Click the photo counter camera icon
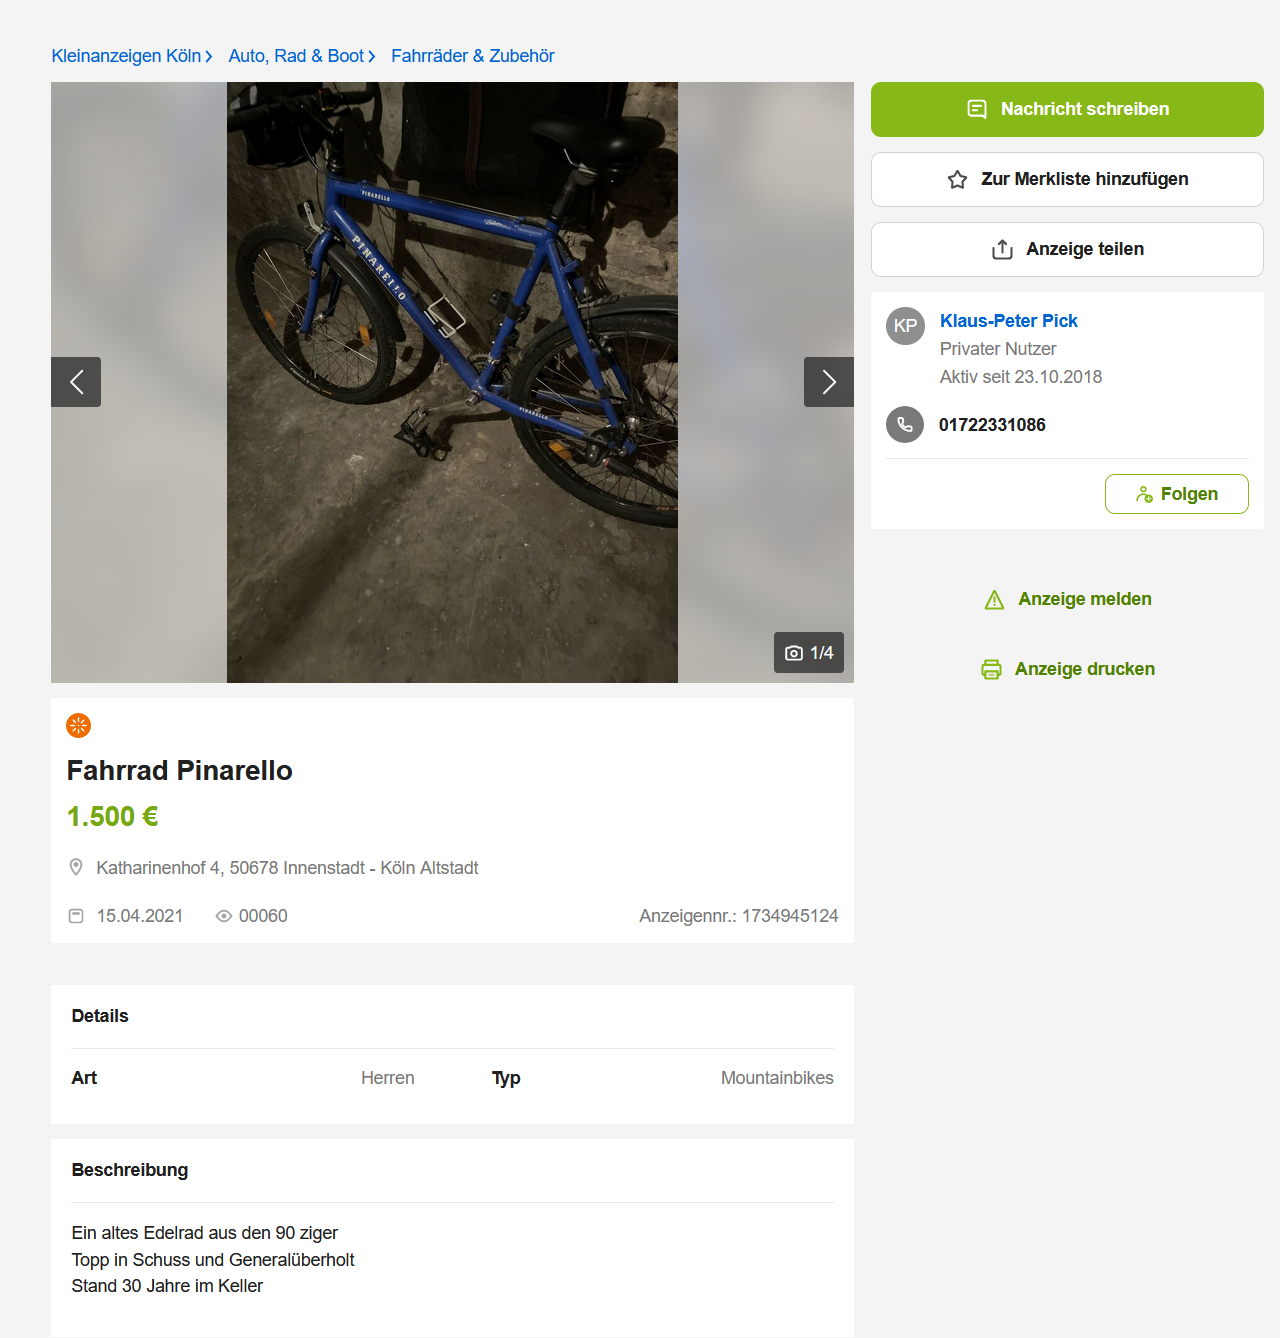 coord(794,653)
